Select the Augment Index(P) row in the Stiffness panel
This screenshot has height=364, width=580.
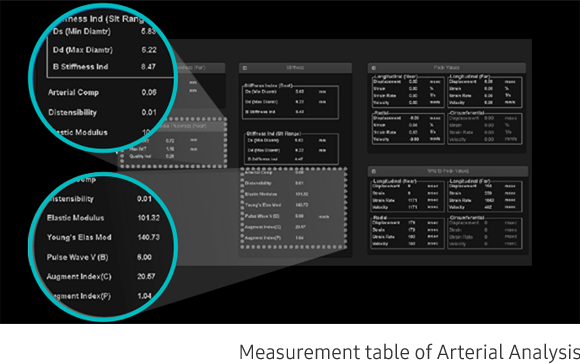point(274,237)
